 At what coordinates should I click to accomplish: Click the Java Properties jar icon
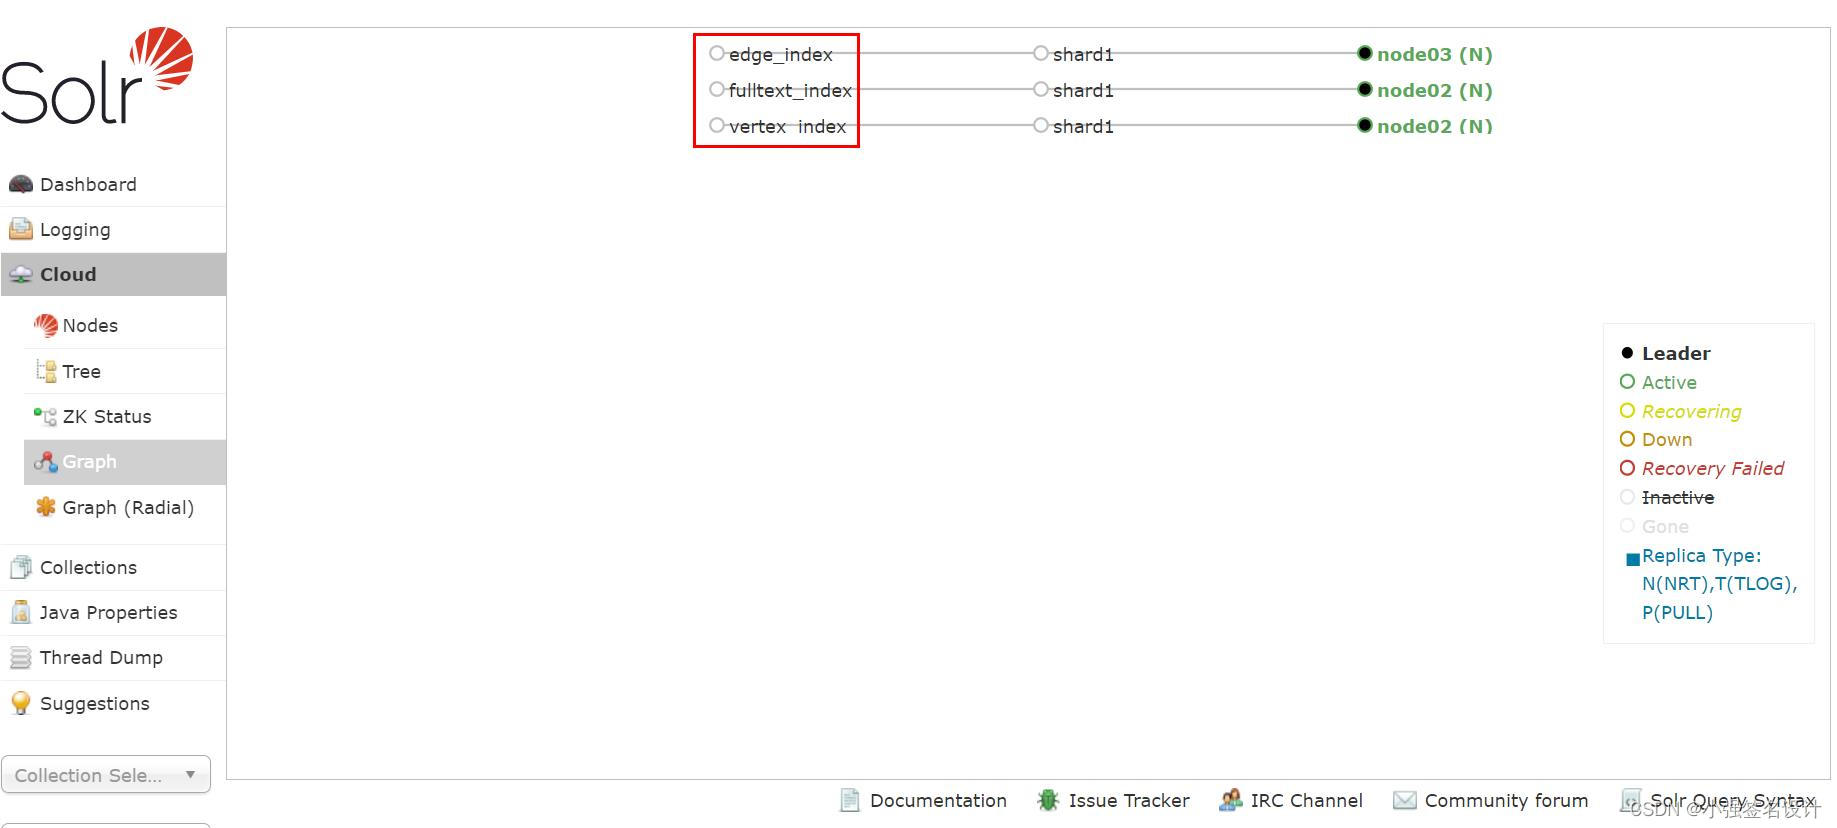point(20,612)
